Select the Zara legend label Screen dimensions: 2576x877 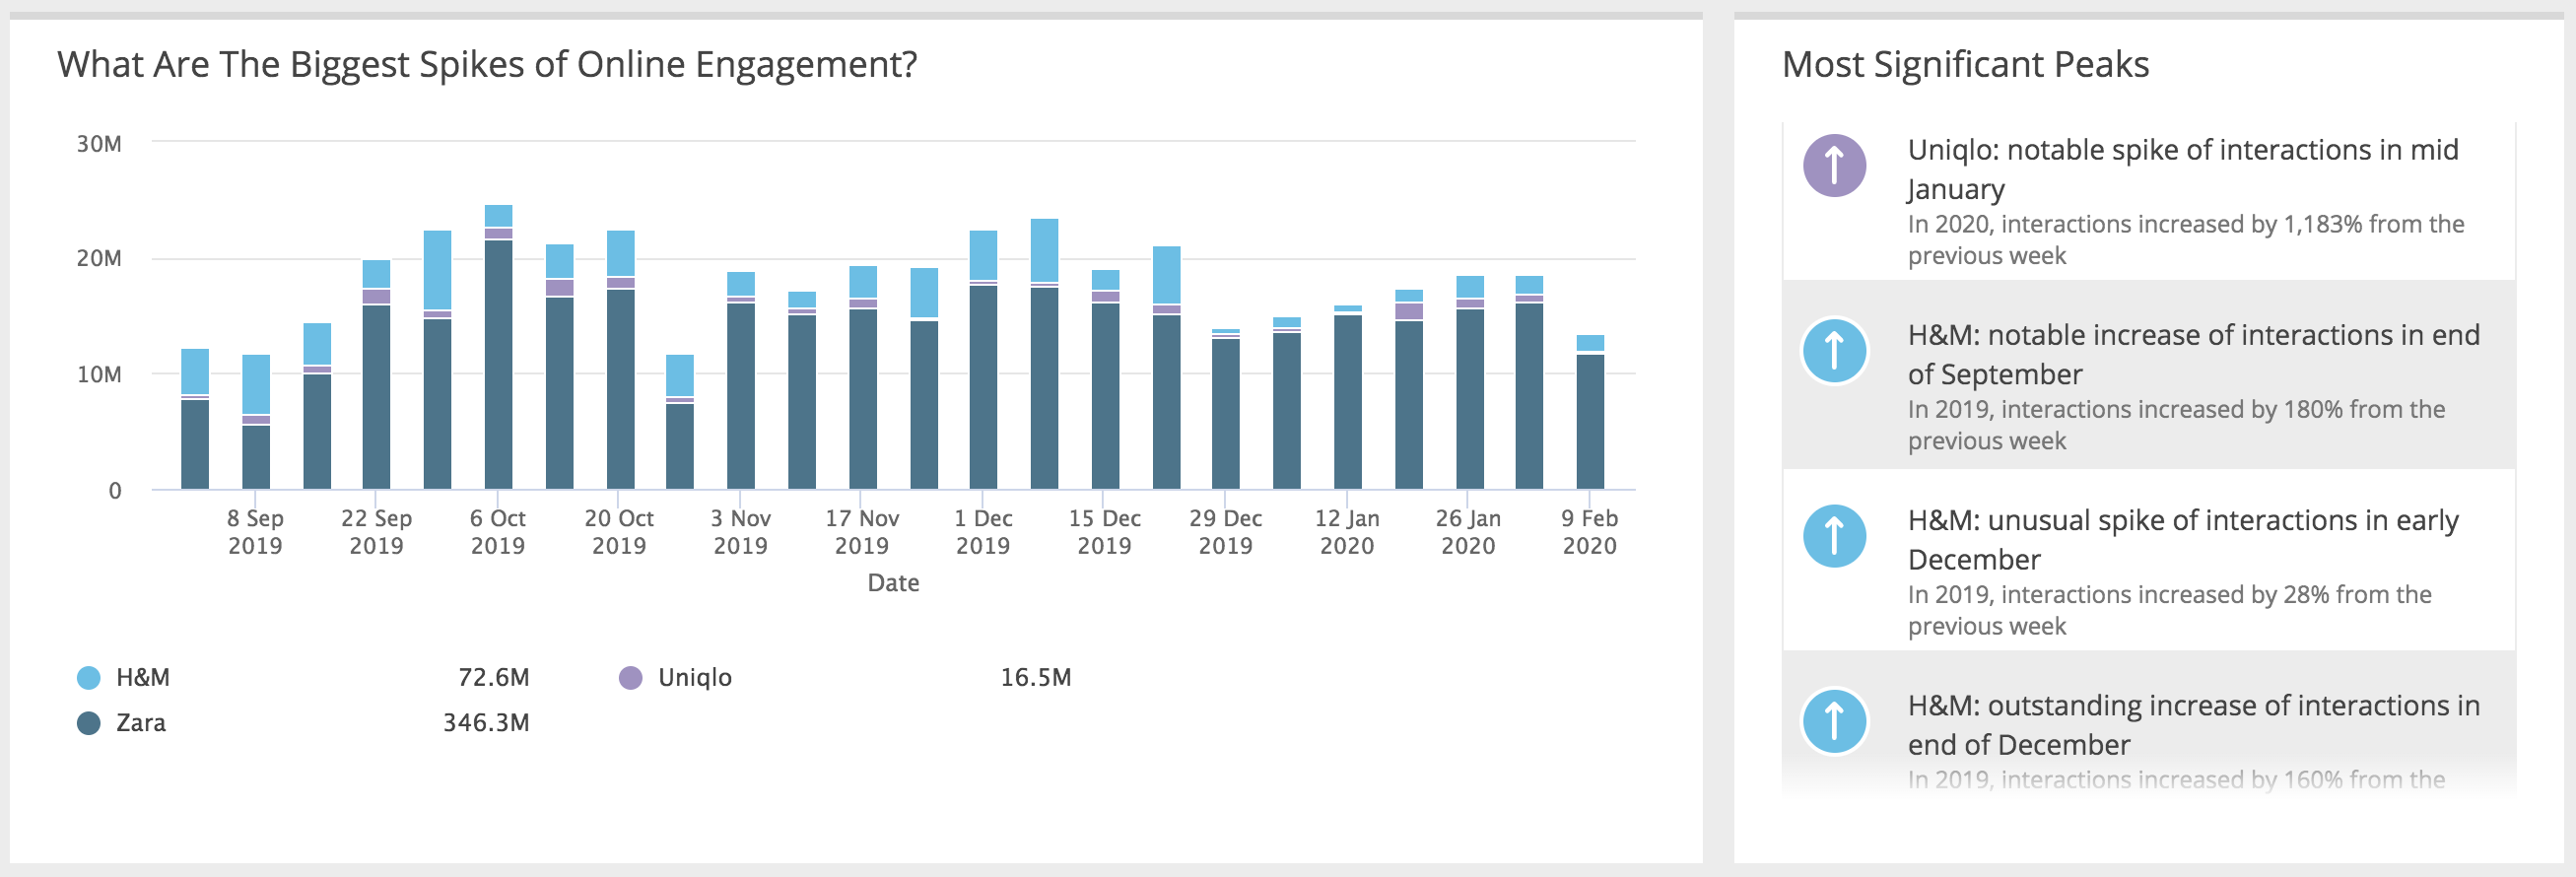pyautogui.click(x=141, y=723)
